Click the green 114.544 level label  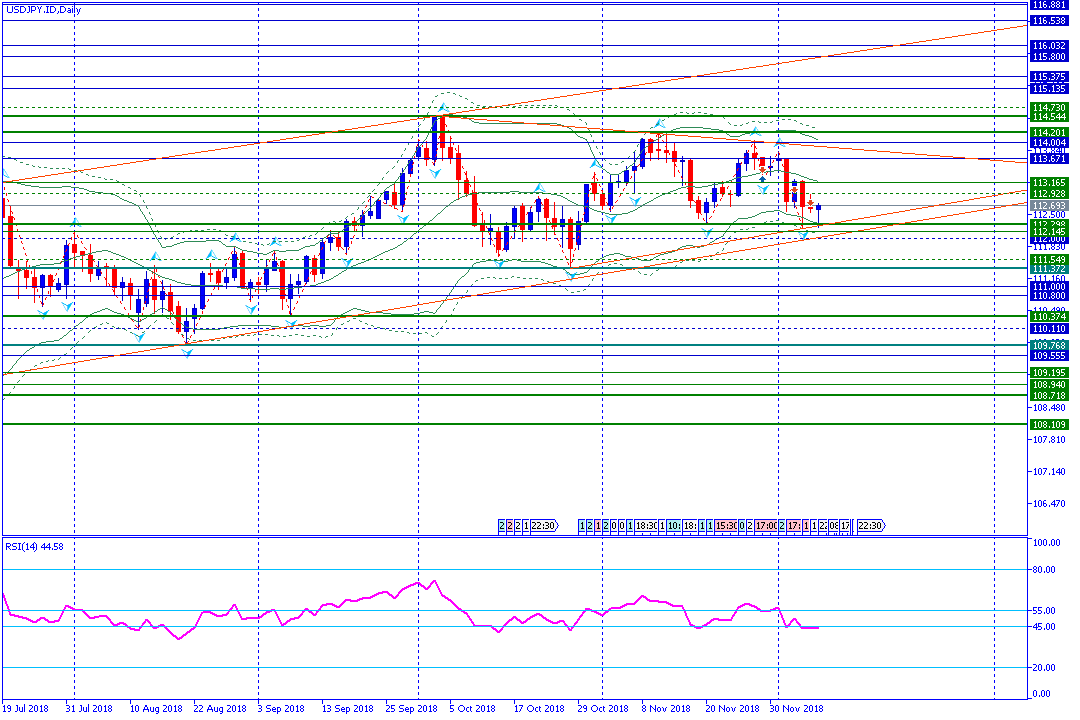pos(1048,116)
